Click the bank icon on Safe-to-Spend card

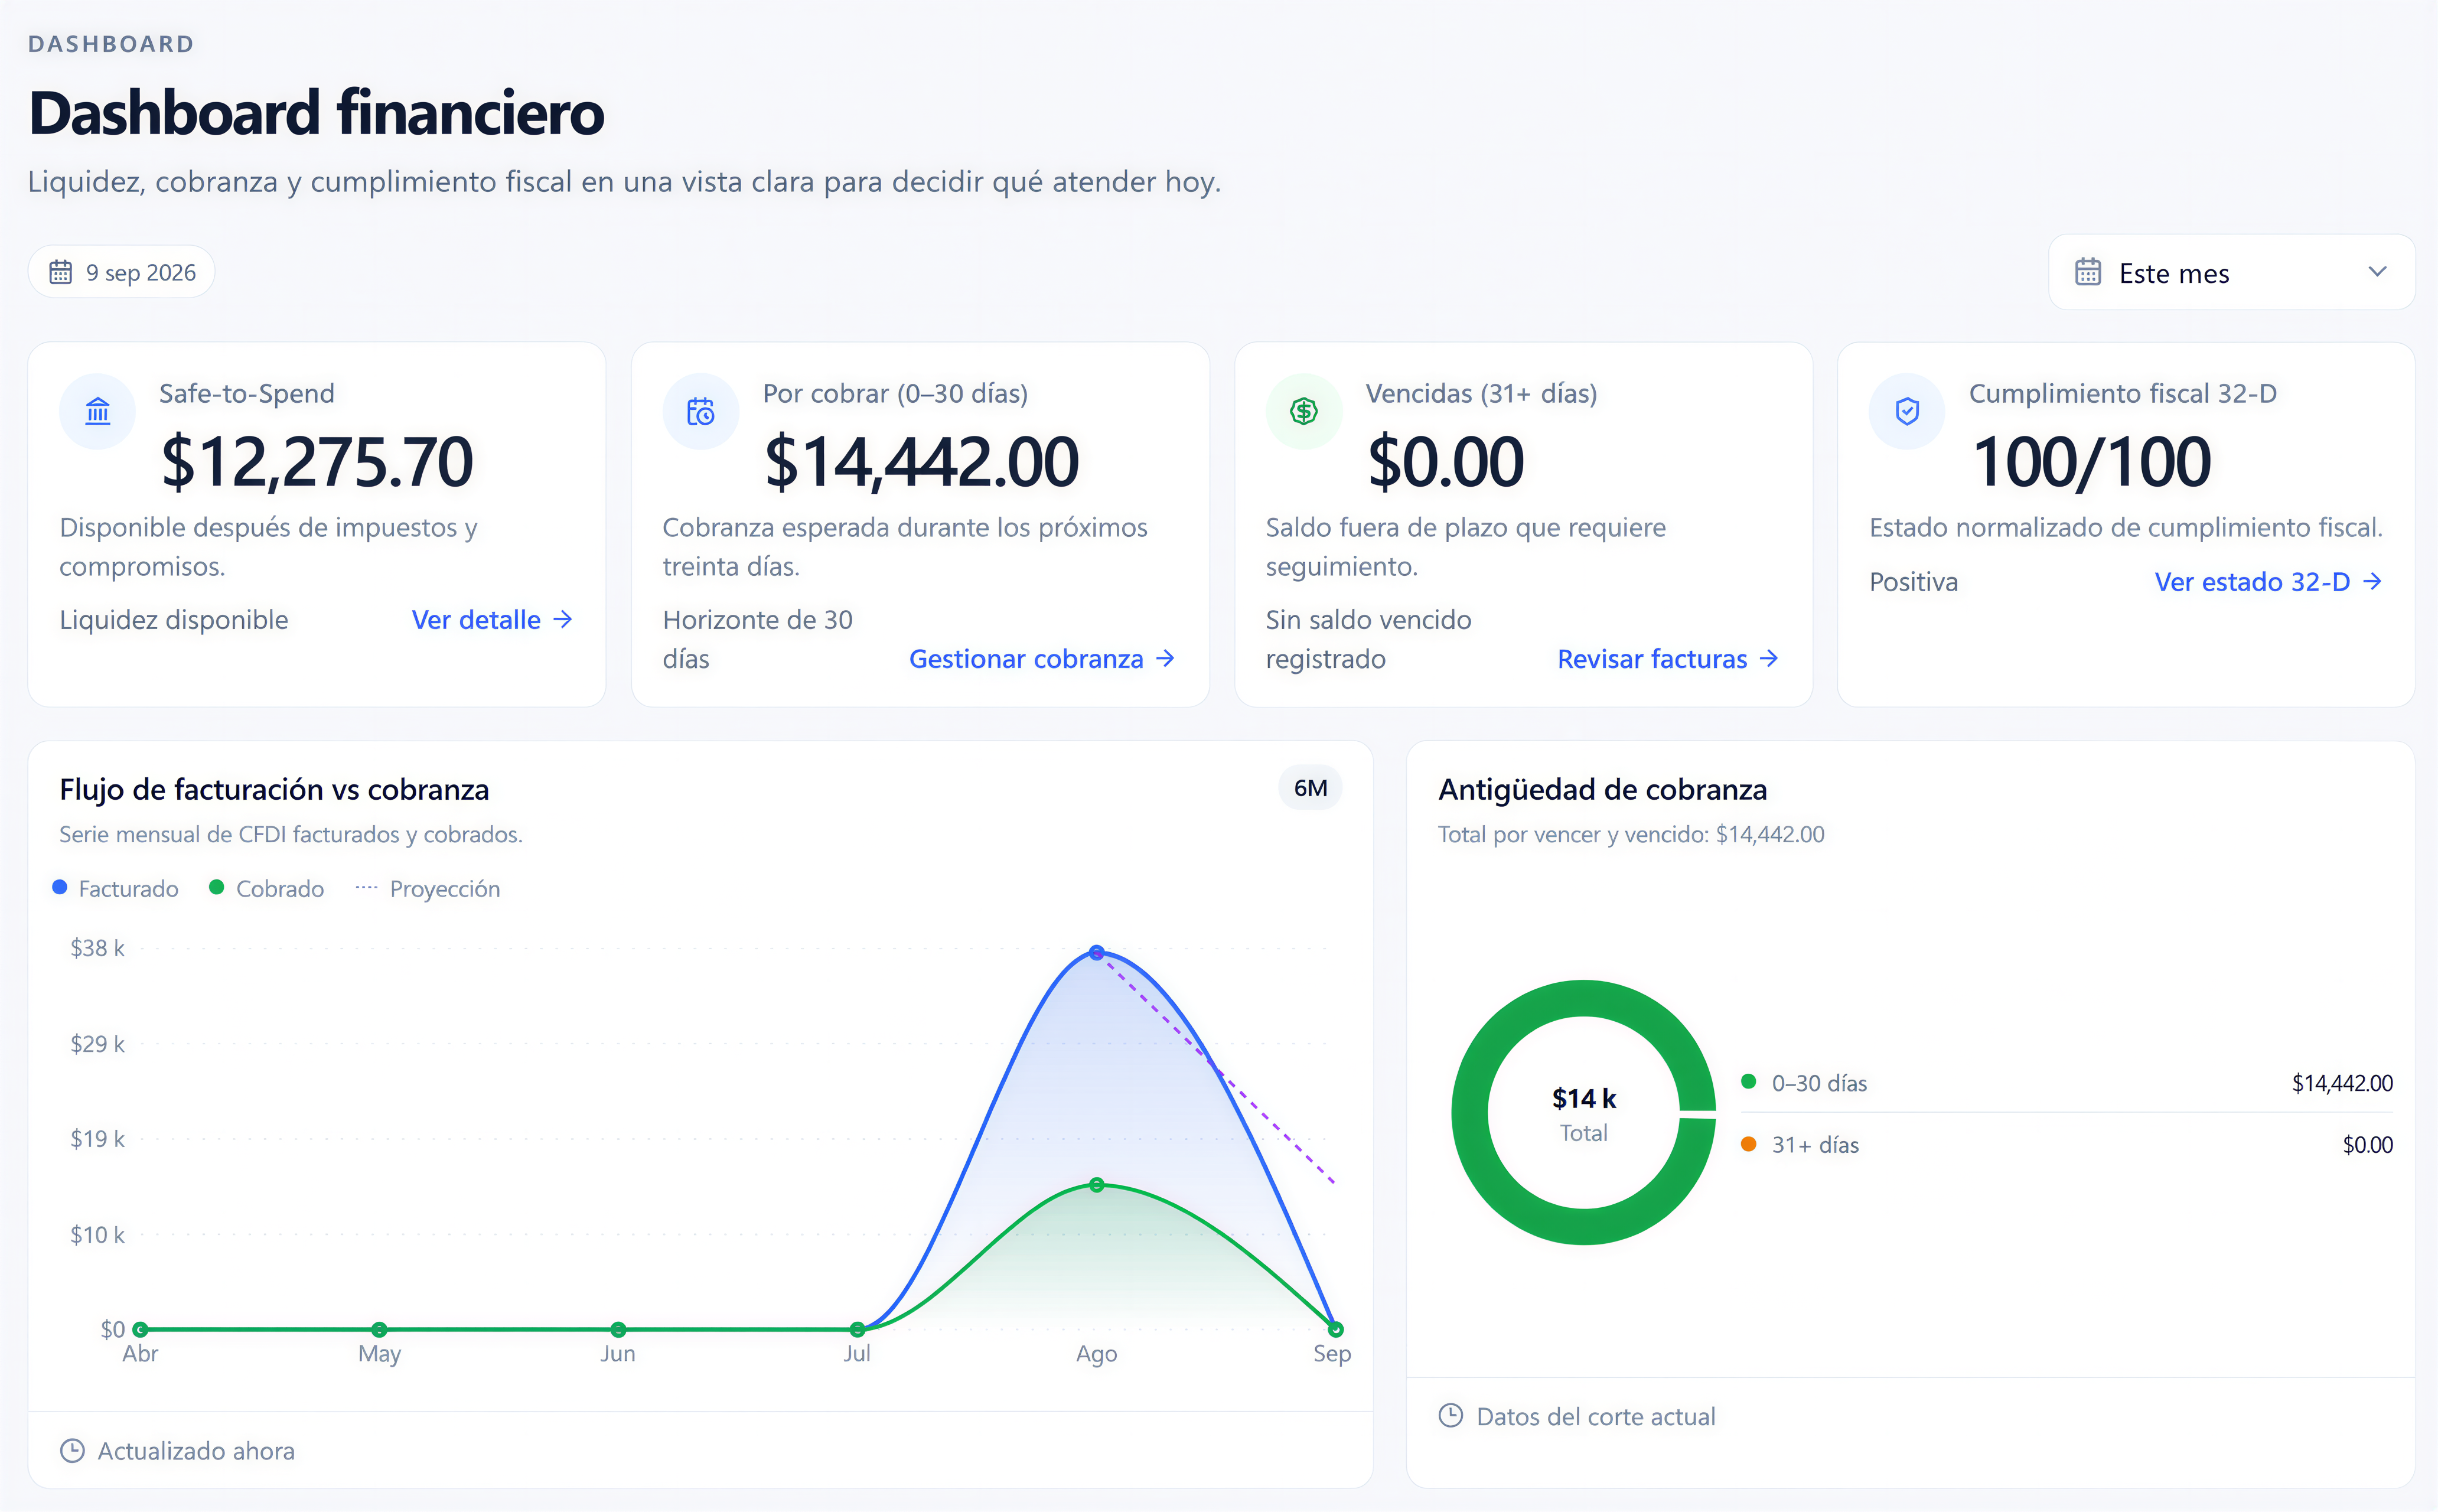[97, 411]
